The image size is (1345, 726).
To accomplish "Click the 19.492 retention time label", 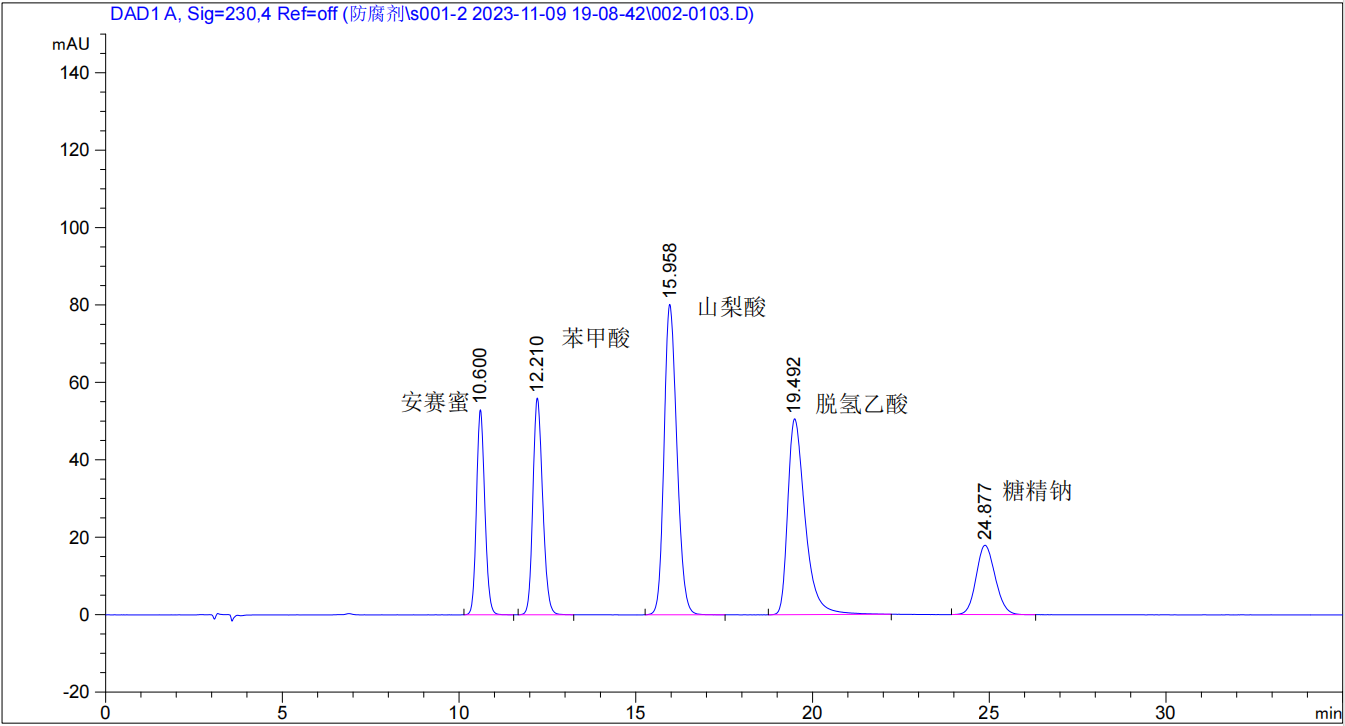I will 793,384.
